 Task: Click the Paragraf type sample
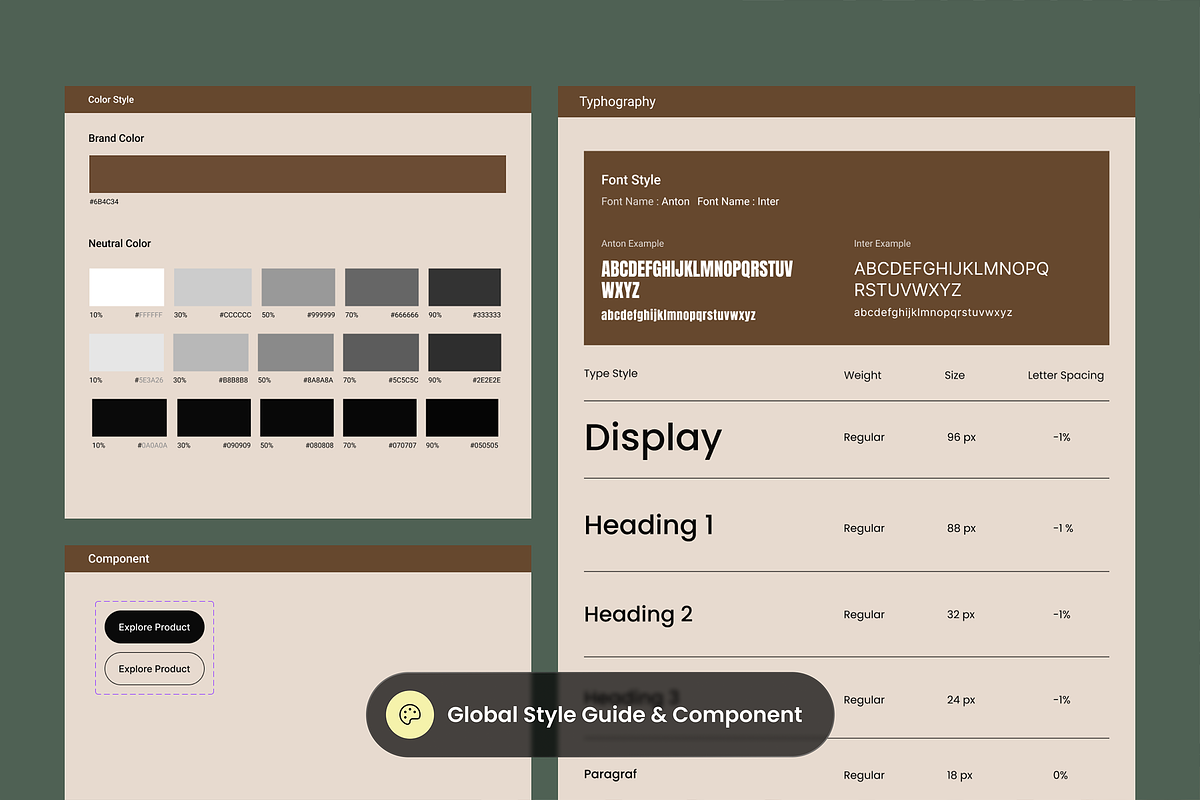point(610,774)
